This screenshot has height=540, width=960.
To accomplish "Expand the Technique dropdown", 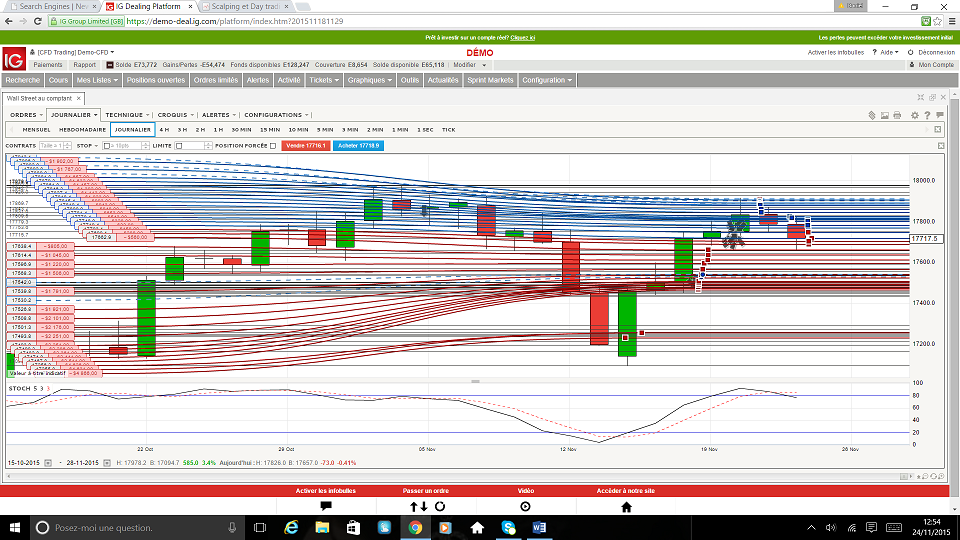I will (x=127, y=114).
